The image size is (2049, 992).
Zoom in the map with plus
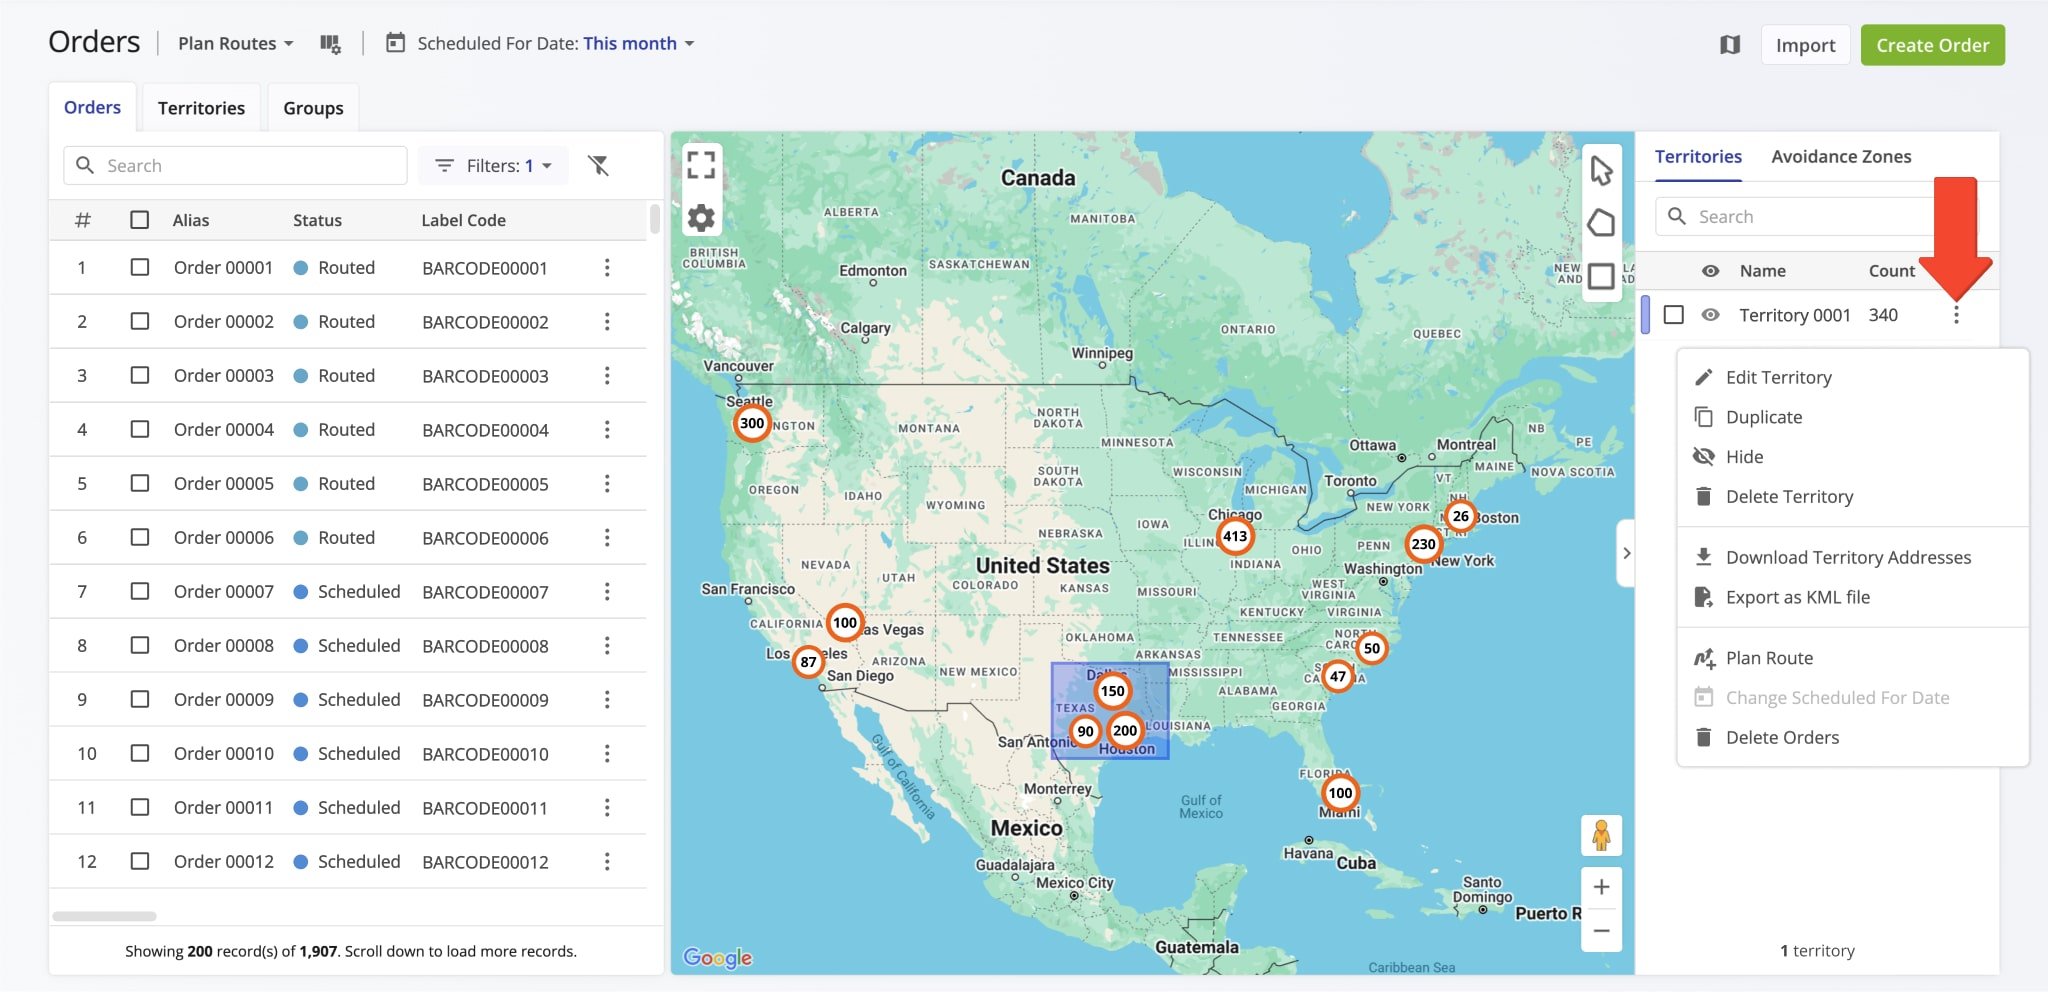1601,887
